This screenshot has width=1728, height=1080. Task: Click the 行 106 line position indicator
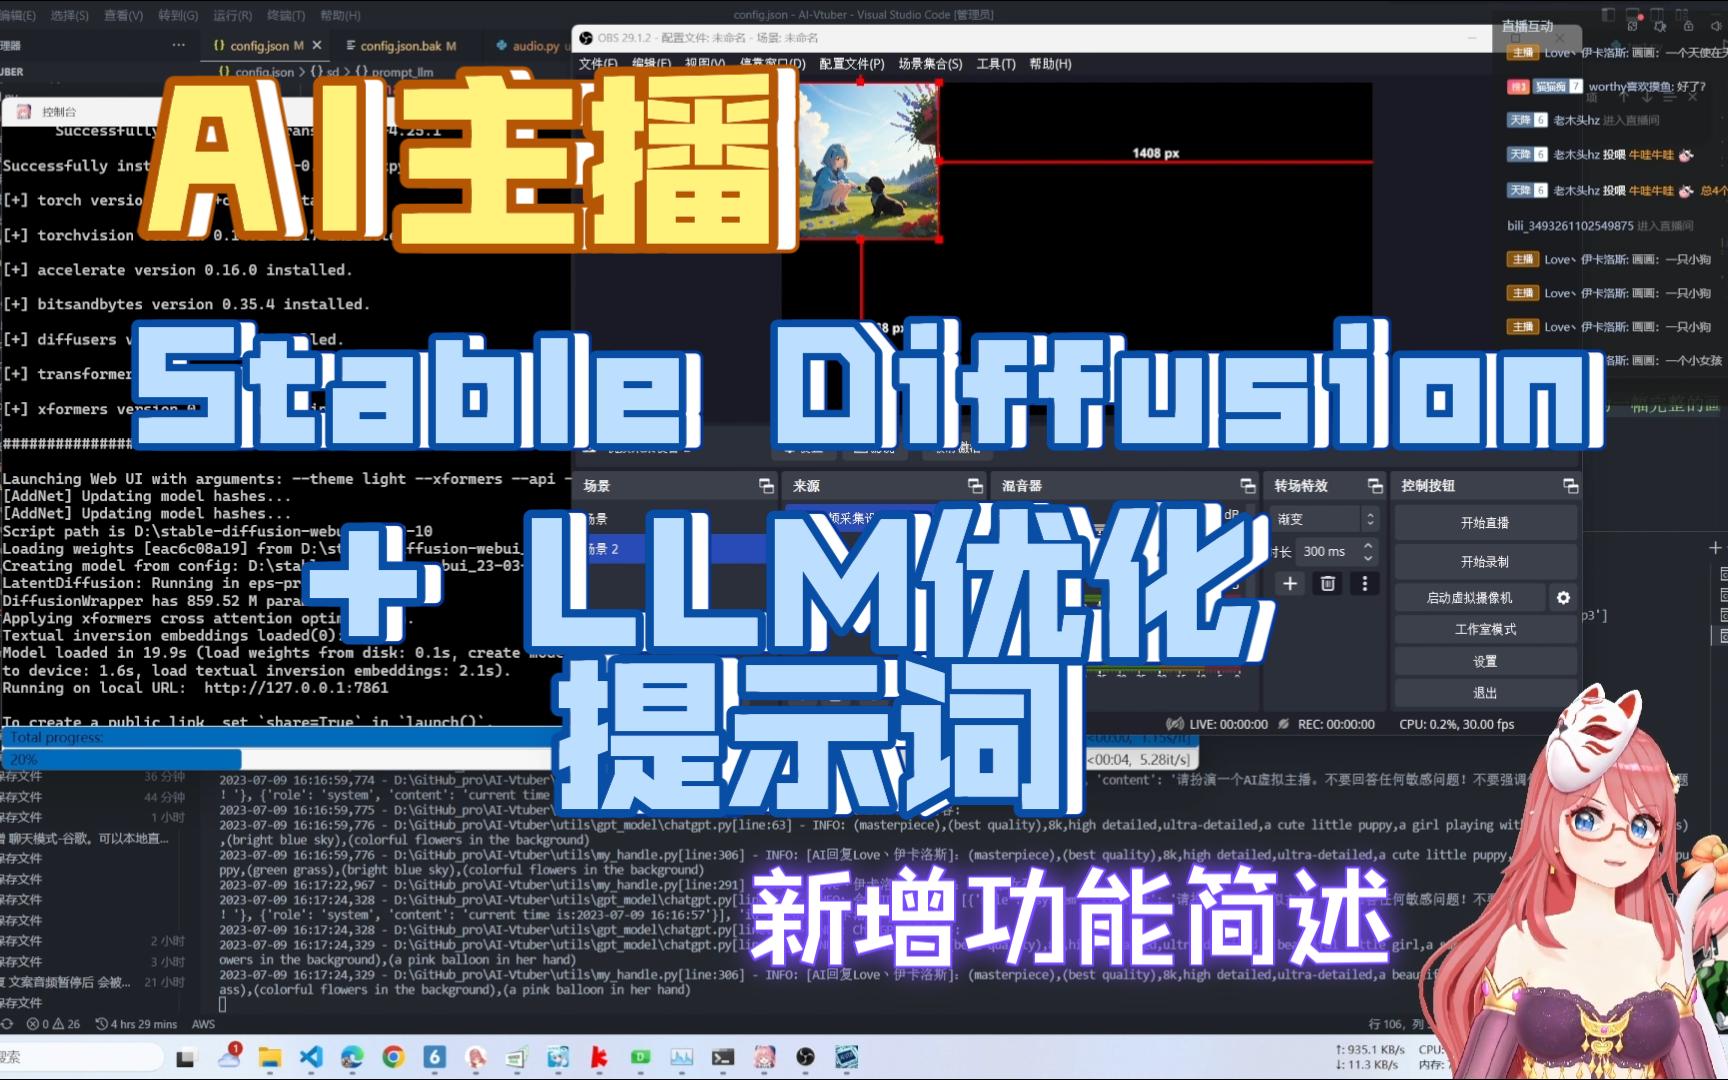pyautogui.click(x=1396, y=1024)
